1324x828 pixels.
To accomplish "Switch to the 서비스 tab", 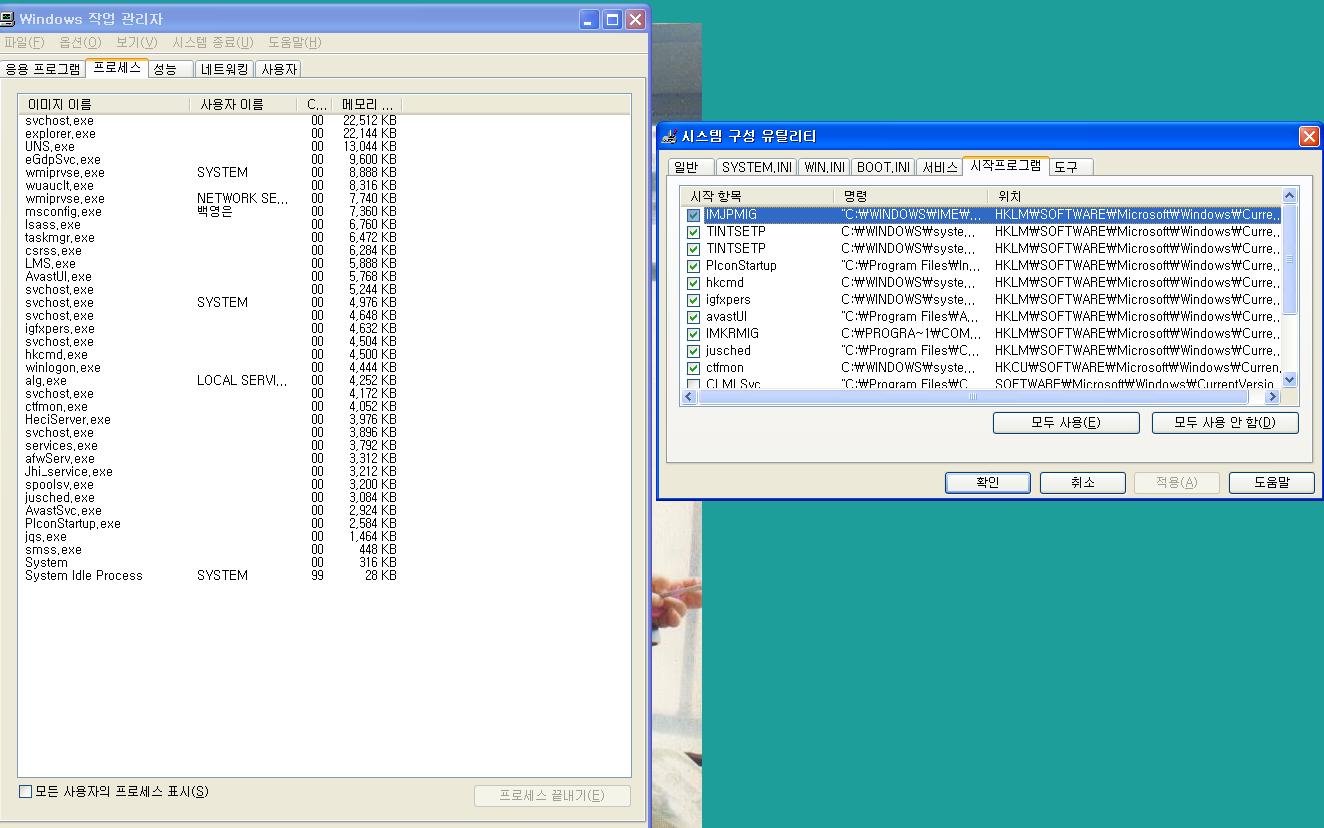I will coord(940,167).
